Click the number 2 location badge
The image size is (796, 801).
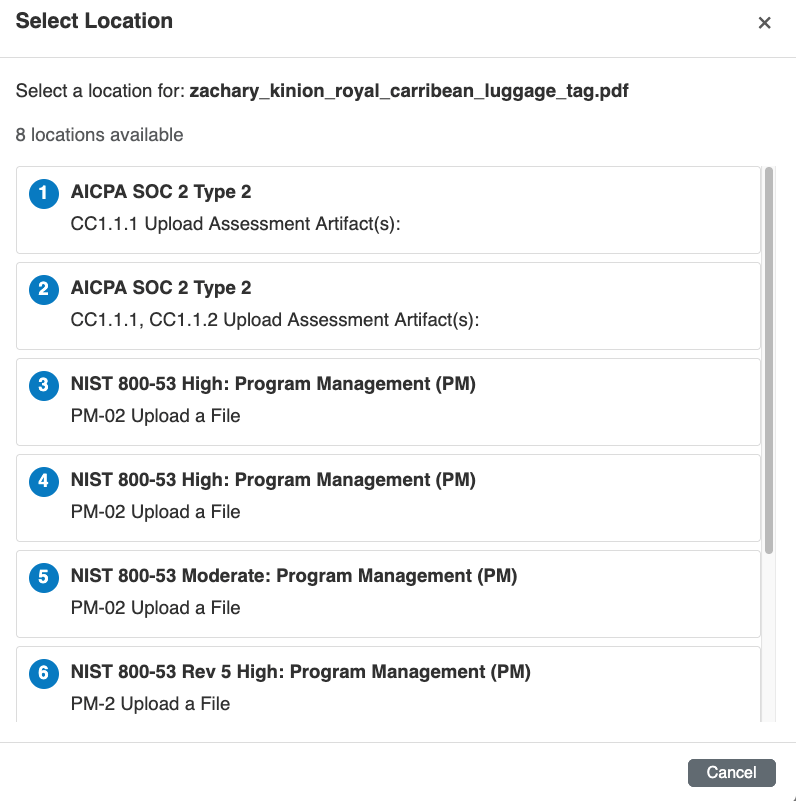pyautogui.click(x=44, y=290)
